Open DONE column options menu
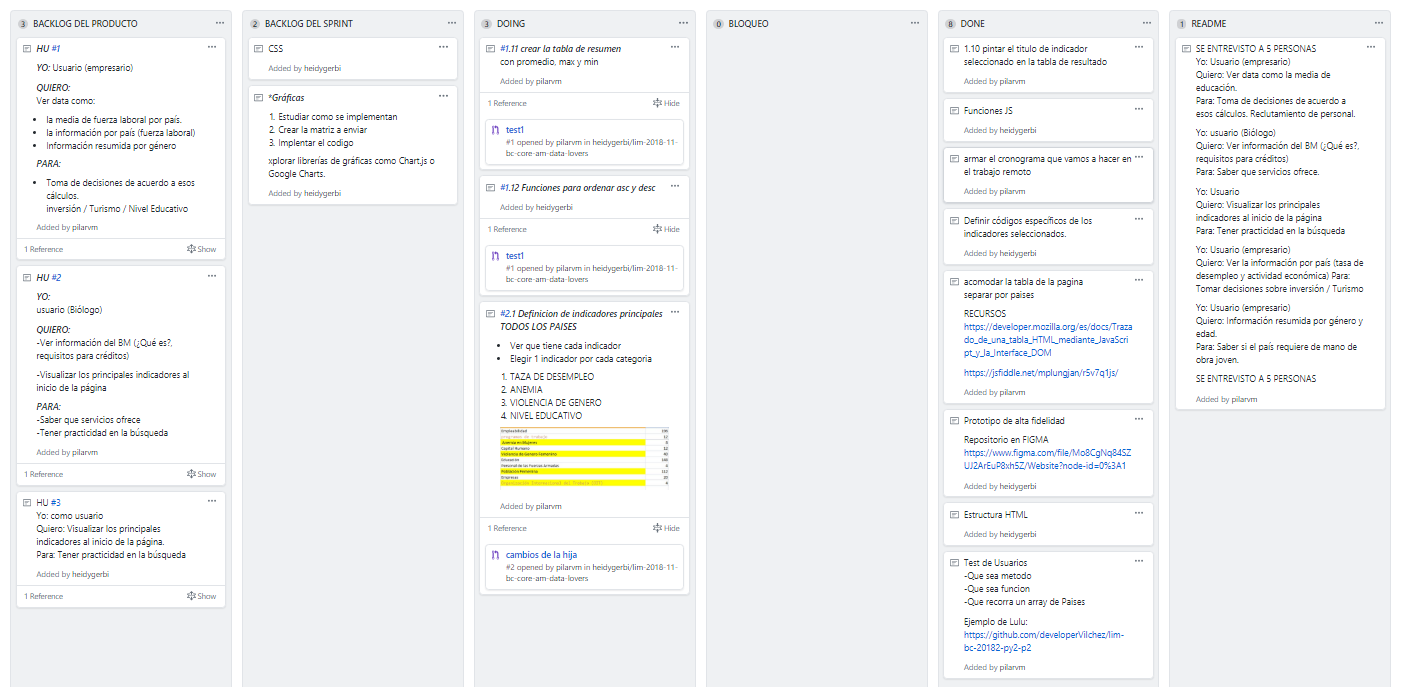Image resolution: width=1401 pixels, height=687 pixels. click(1147, 23)
